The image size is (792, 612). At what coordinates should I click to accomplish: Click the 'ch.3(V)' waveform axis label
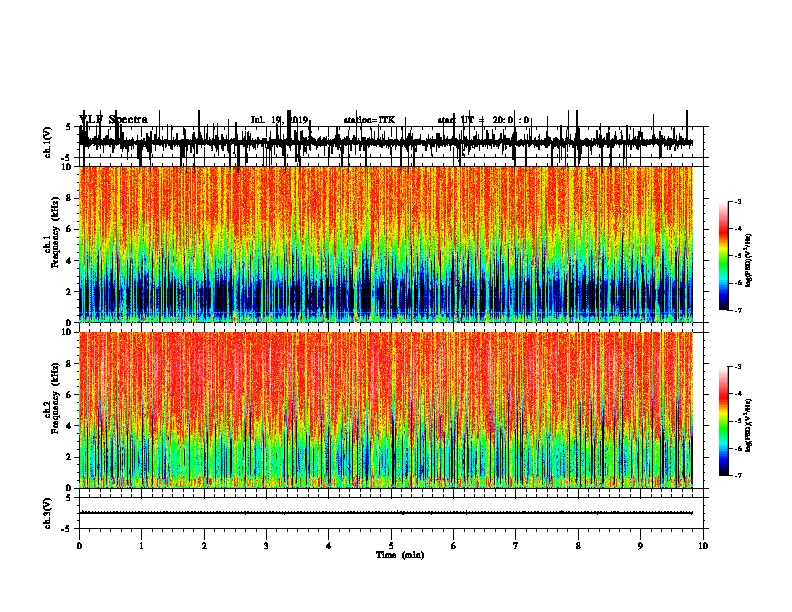click(x=48, y=513)
